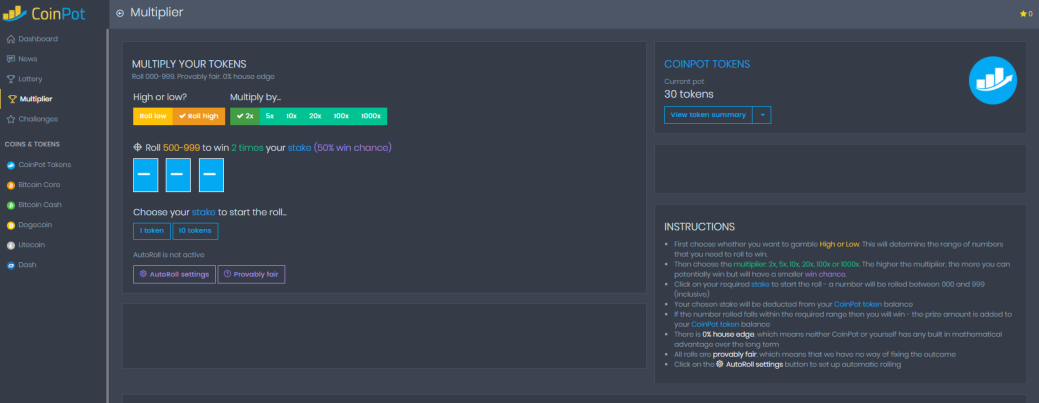The width and height of the screenshot is (1039, 403).
Task: Click the star counter icon at top right
Action: [1024, 13]
